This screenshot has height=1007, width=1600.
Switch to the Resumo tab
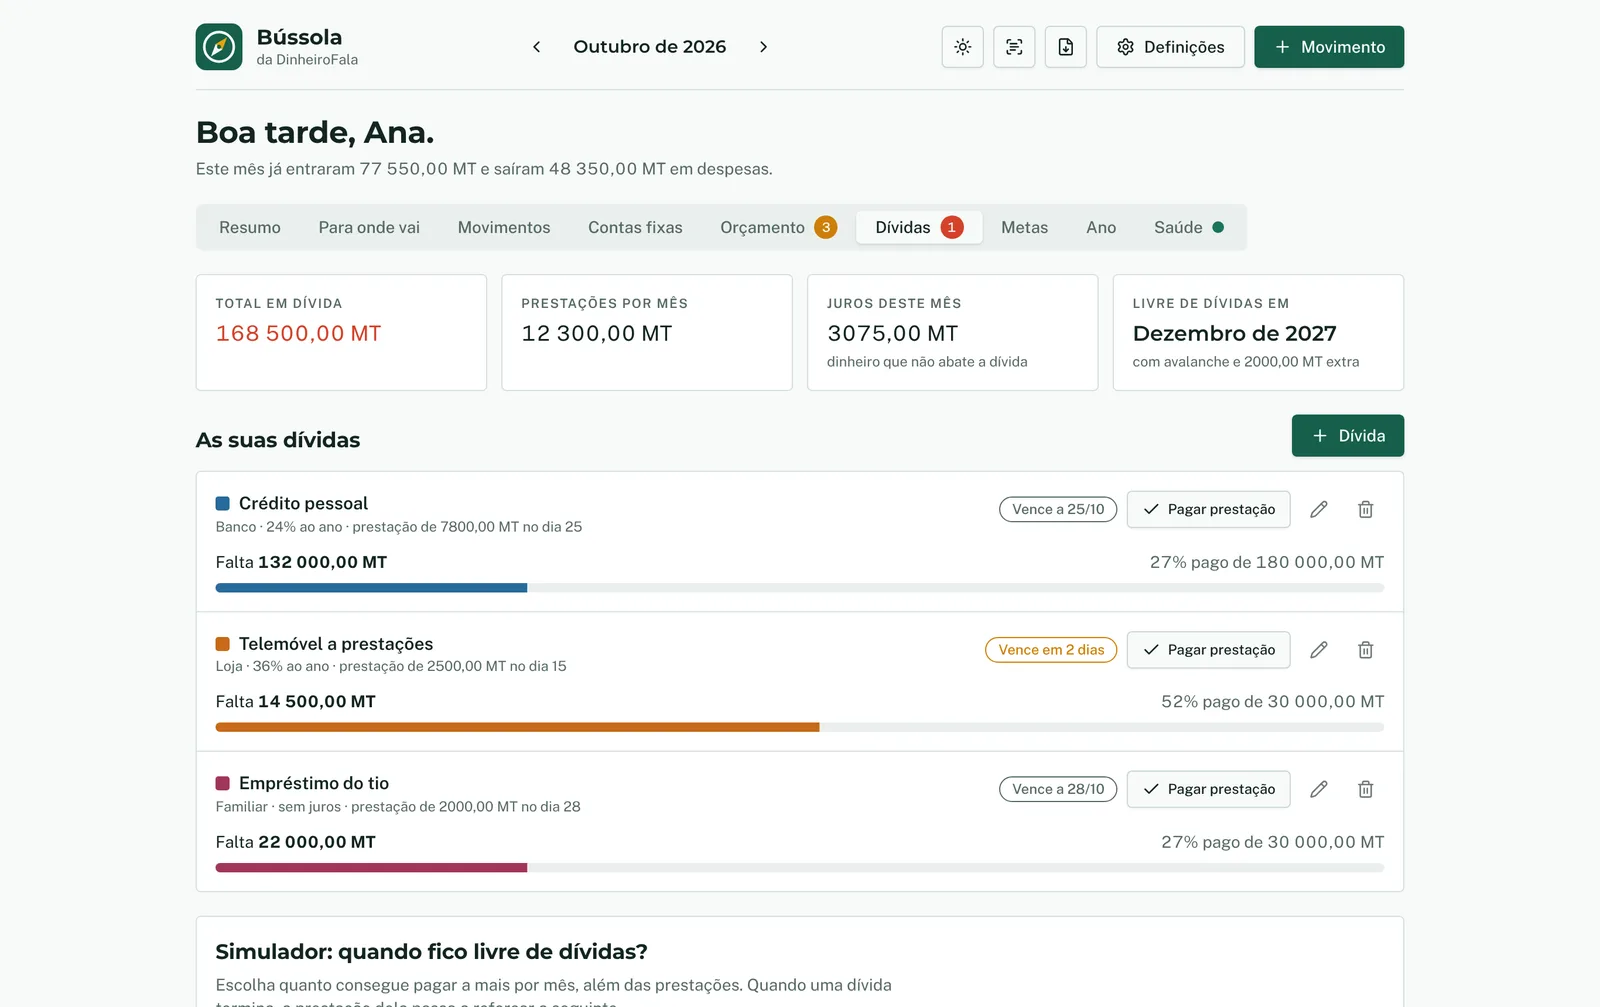[x=250, y=228]
